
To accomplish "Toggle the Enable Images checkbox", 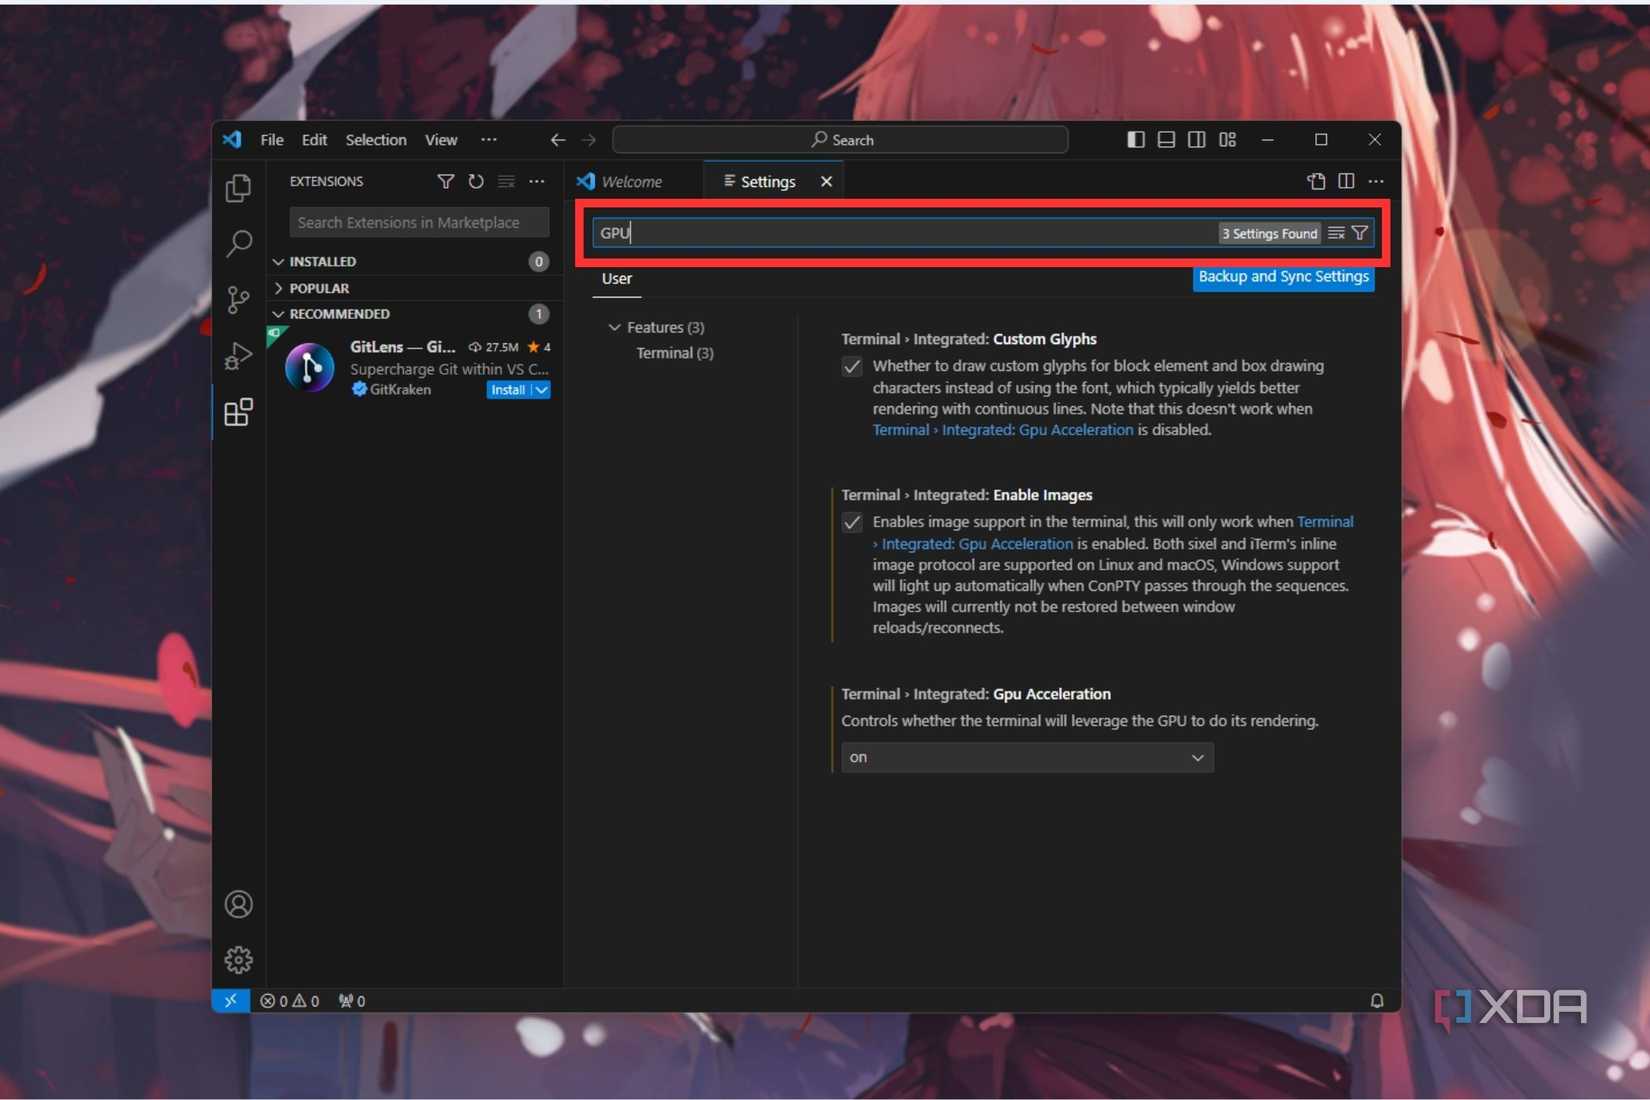I will pos(852,523).
